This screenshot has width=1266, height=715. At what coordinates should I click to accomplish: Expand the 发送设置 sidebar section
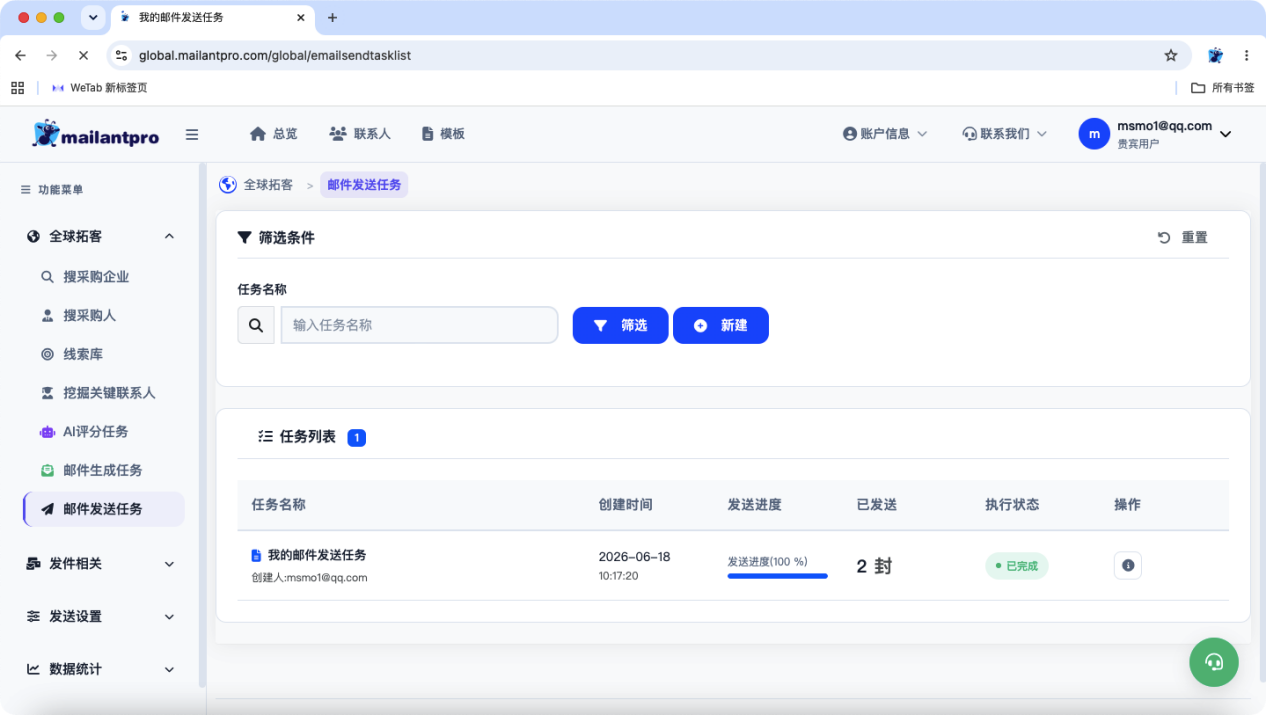(100, 617)
